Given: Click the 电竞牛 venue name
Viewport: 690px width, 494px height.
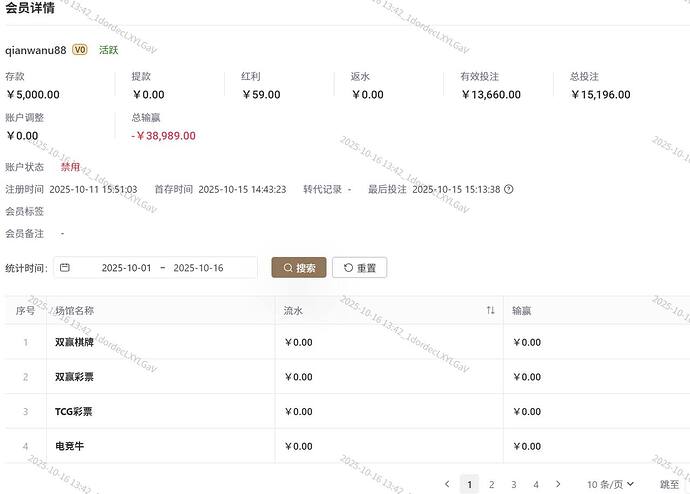Looking at the screenshot, I should 69,446.
